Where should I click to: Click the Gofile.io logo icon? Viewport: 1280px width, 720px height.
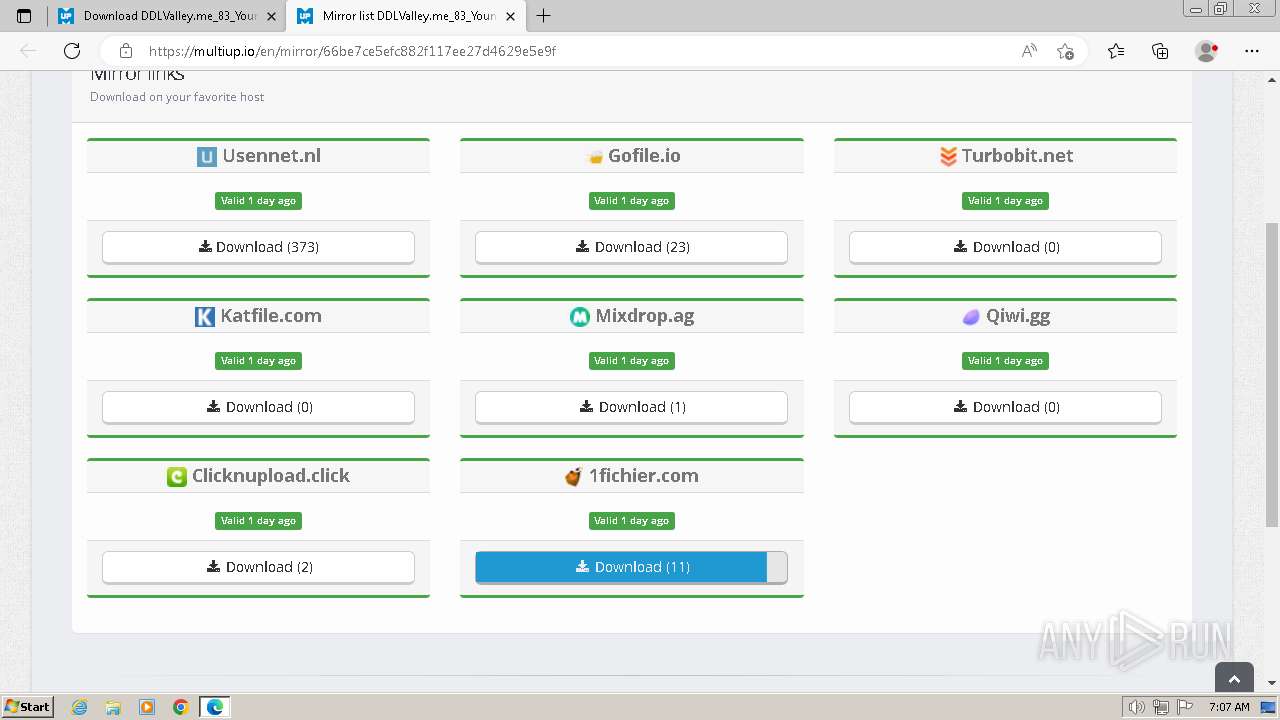[x=594, y=157]
